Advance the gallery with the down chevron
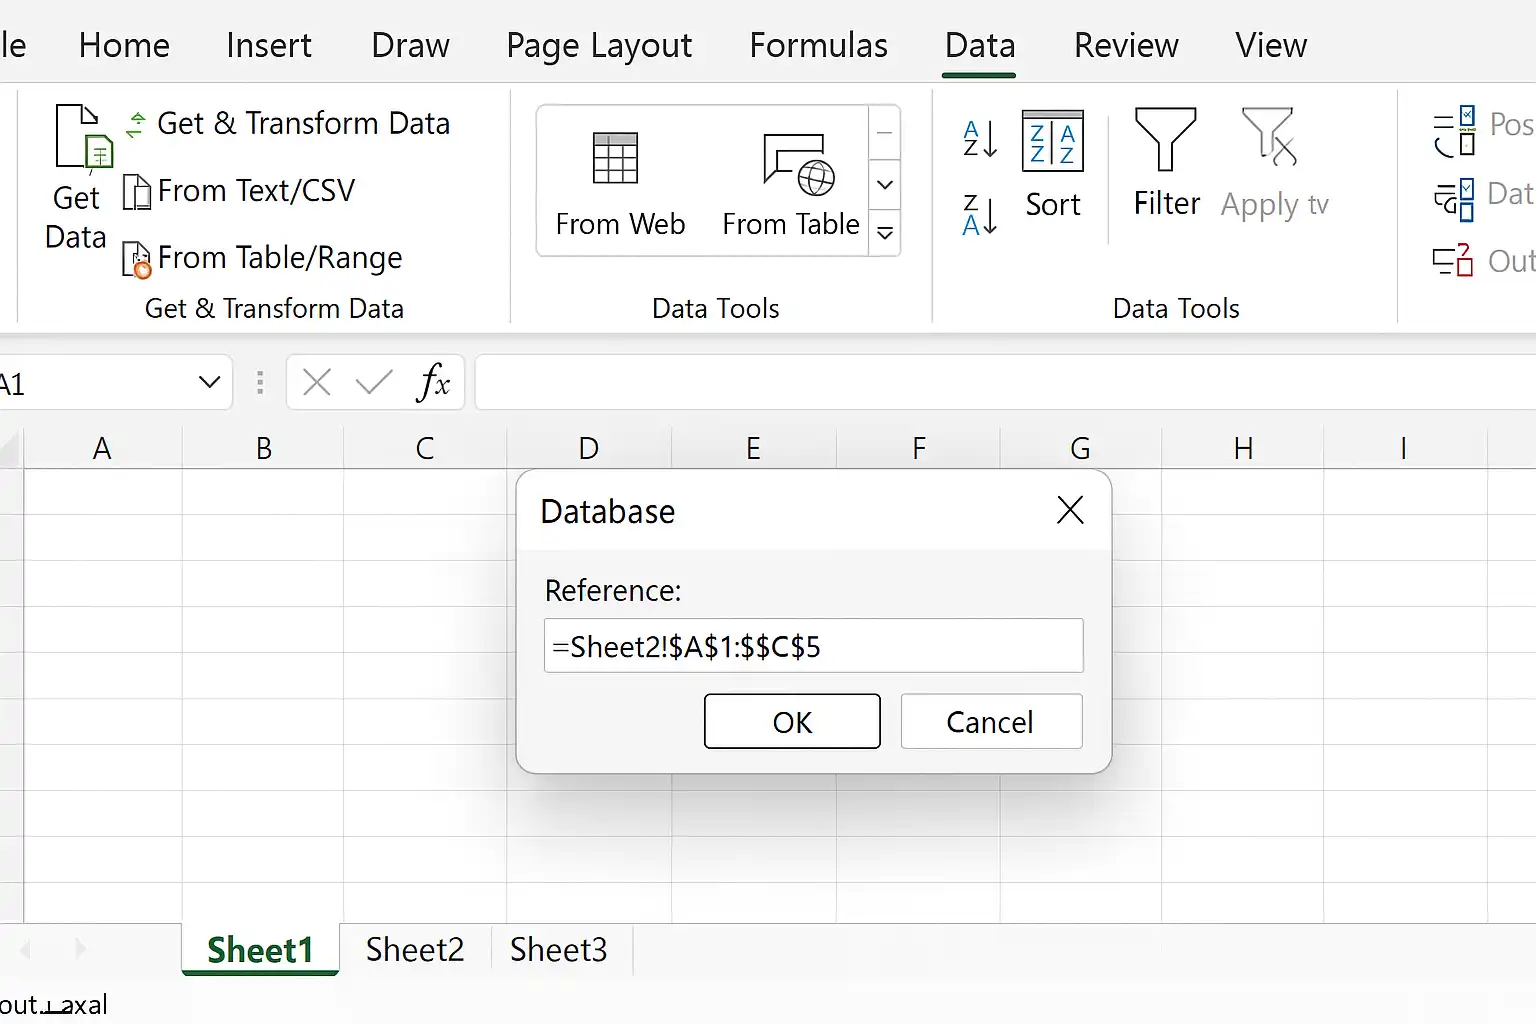This screenshot has width=1536, height=1024. (x=885, y=184)
